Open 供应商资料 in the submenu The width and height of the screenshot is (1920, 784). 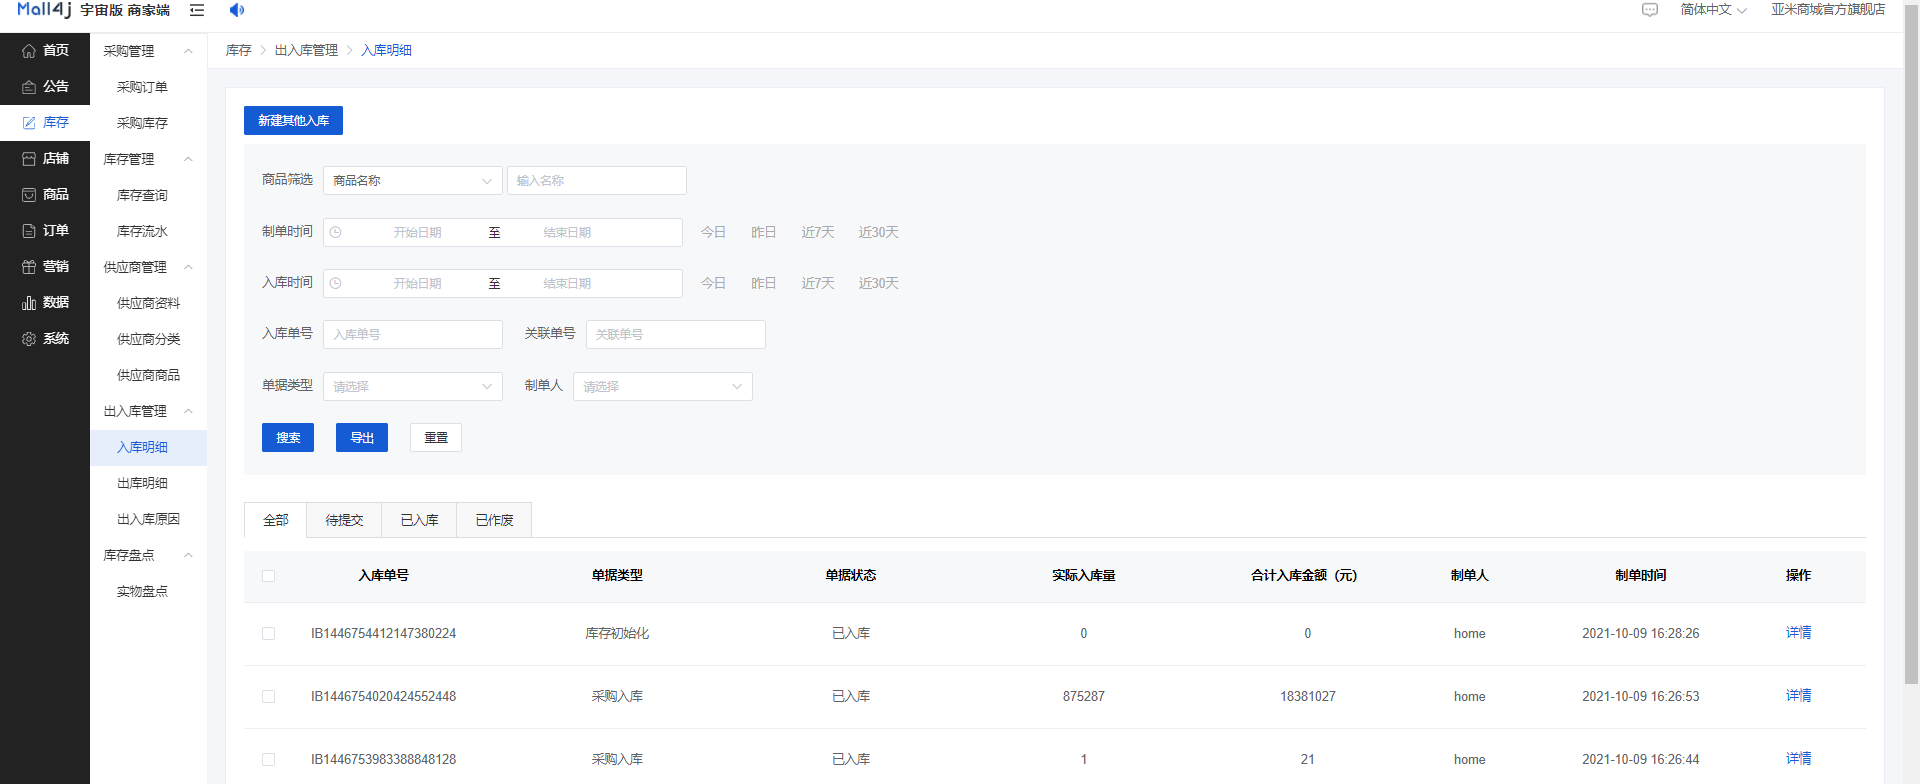coord(148,303)
